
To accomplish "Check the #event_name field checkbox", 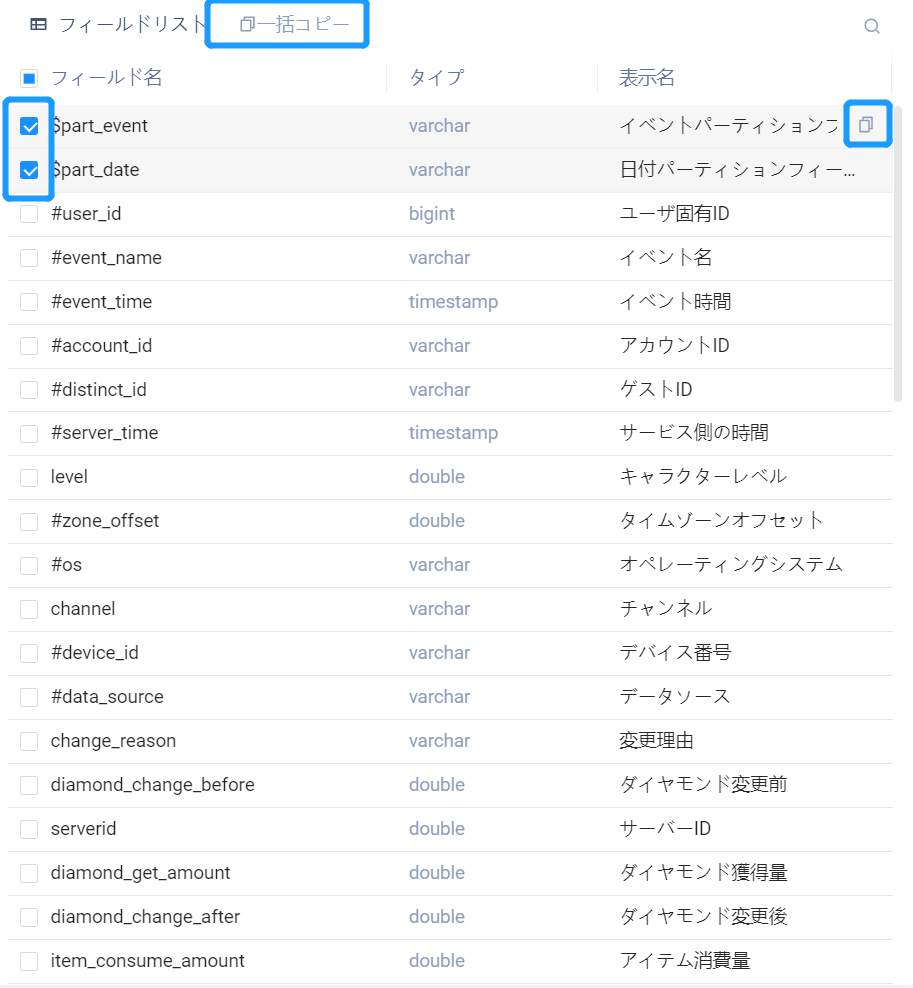I will (29, 257).
